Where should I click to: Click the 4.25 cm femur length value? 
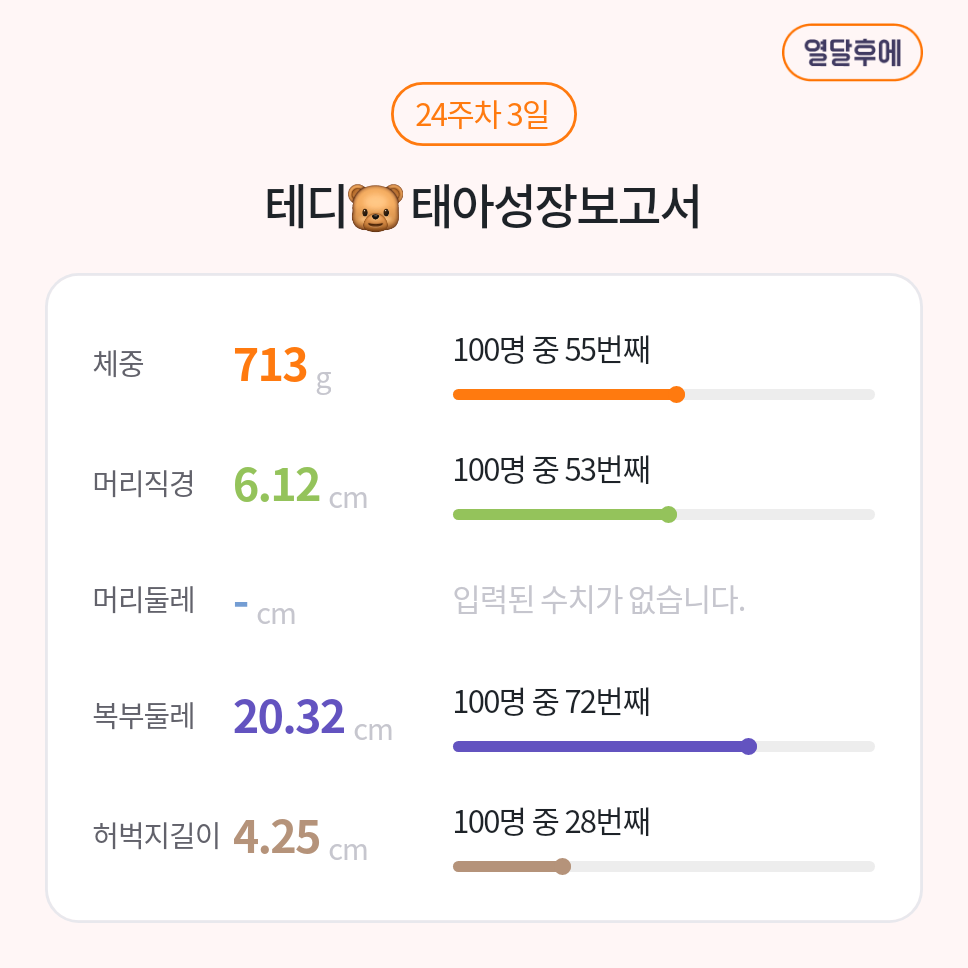coord(299,838)
